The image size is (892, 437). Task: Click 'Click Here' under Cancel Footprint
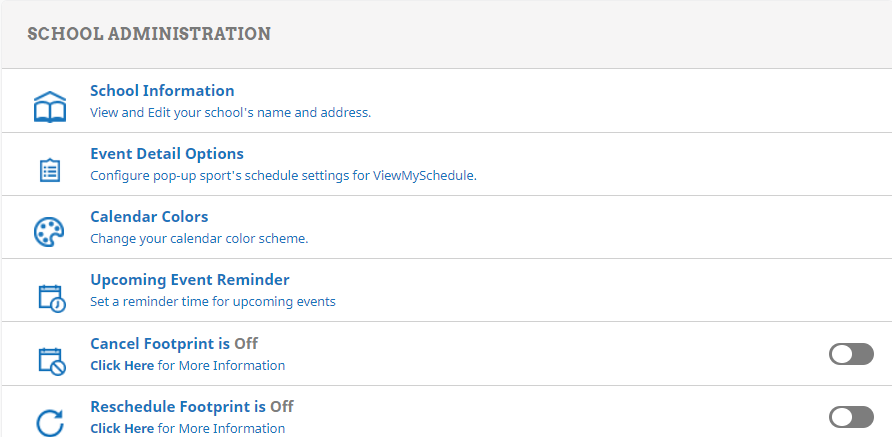pos(122,366)
